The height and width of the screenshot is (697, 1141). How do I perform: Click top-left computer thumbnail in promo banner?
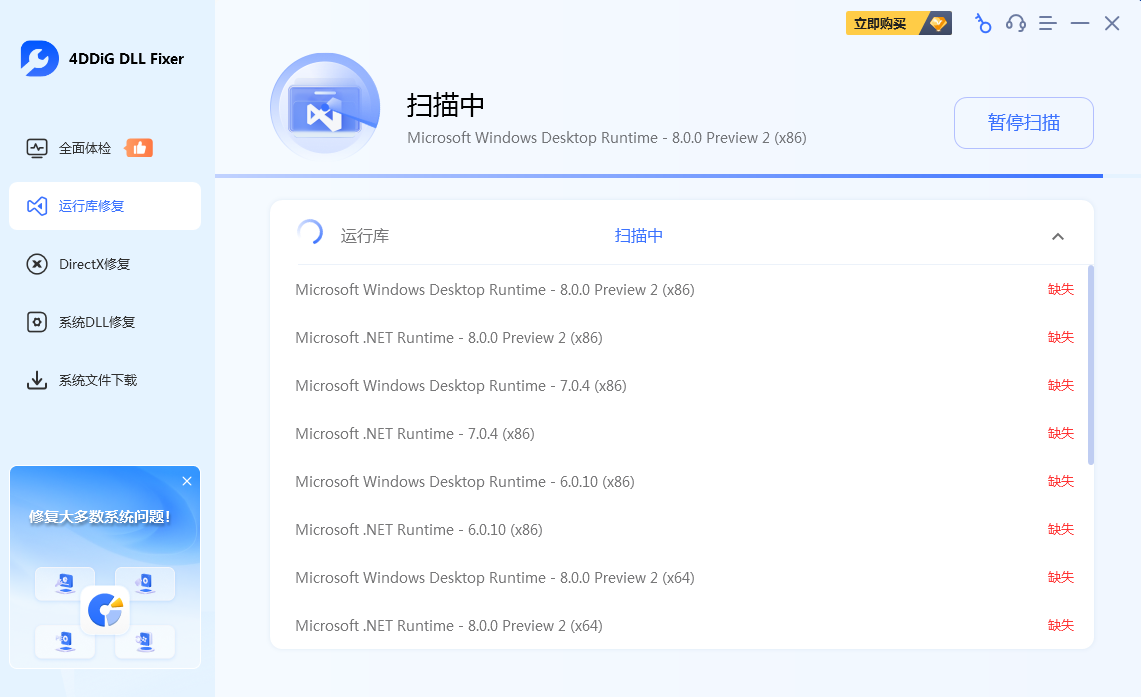coord(65,583)
